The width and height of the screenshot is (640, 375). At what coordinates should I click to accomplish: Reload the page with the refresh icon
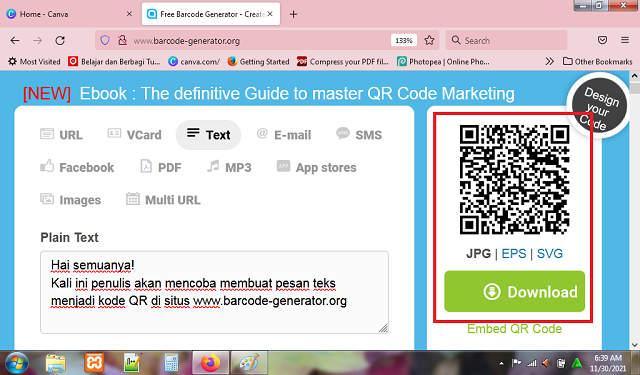(60, 40)
